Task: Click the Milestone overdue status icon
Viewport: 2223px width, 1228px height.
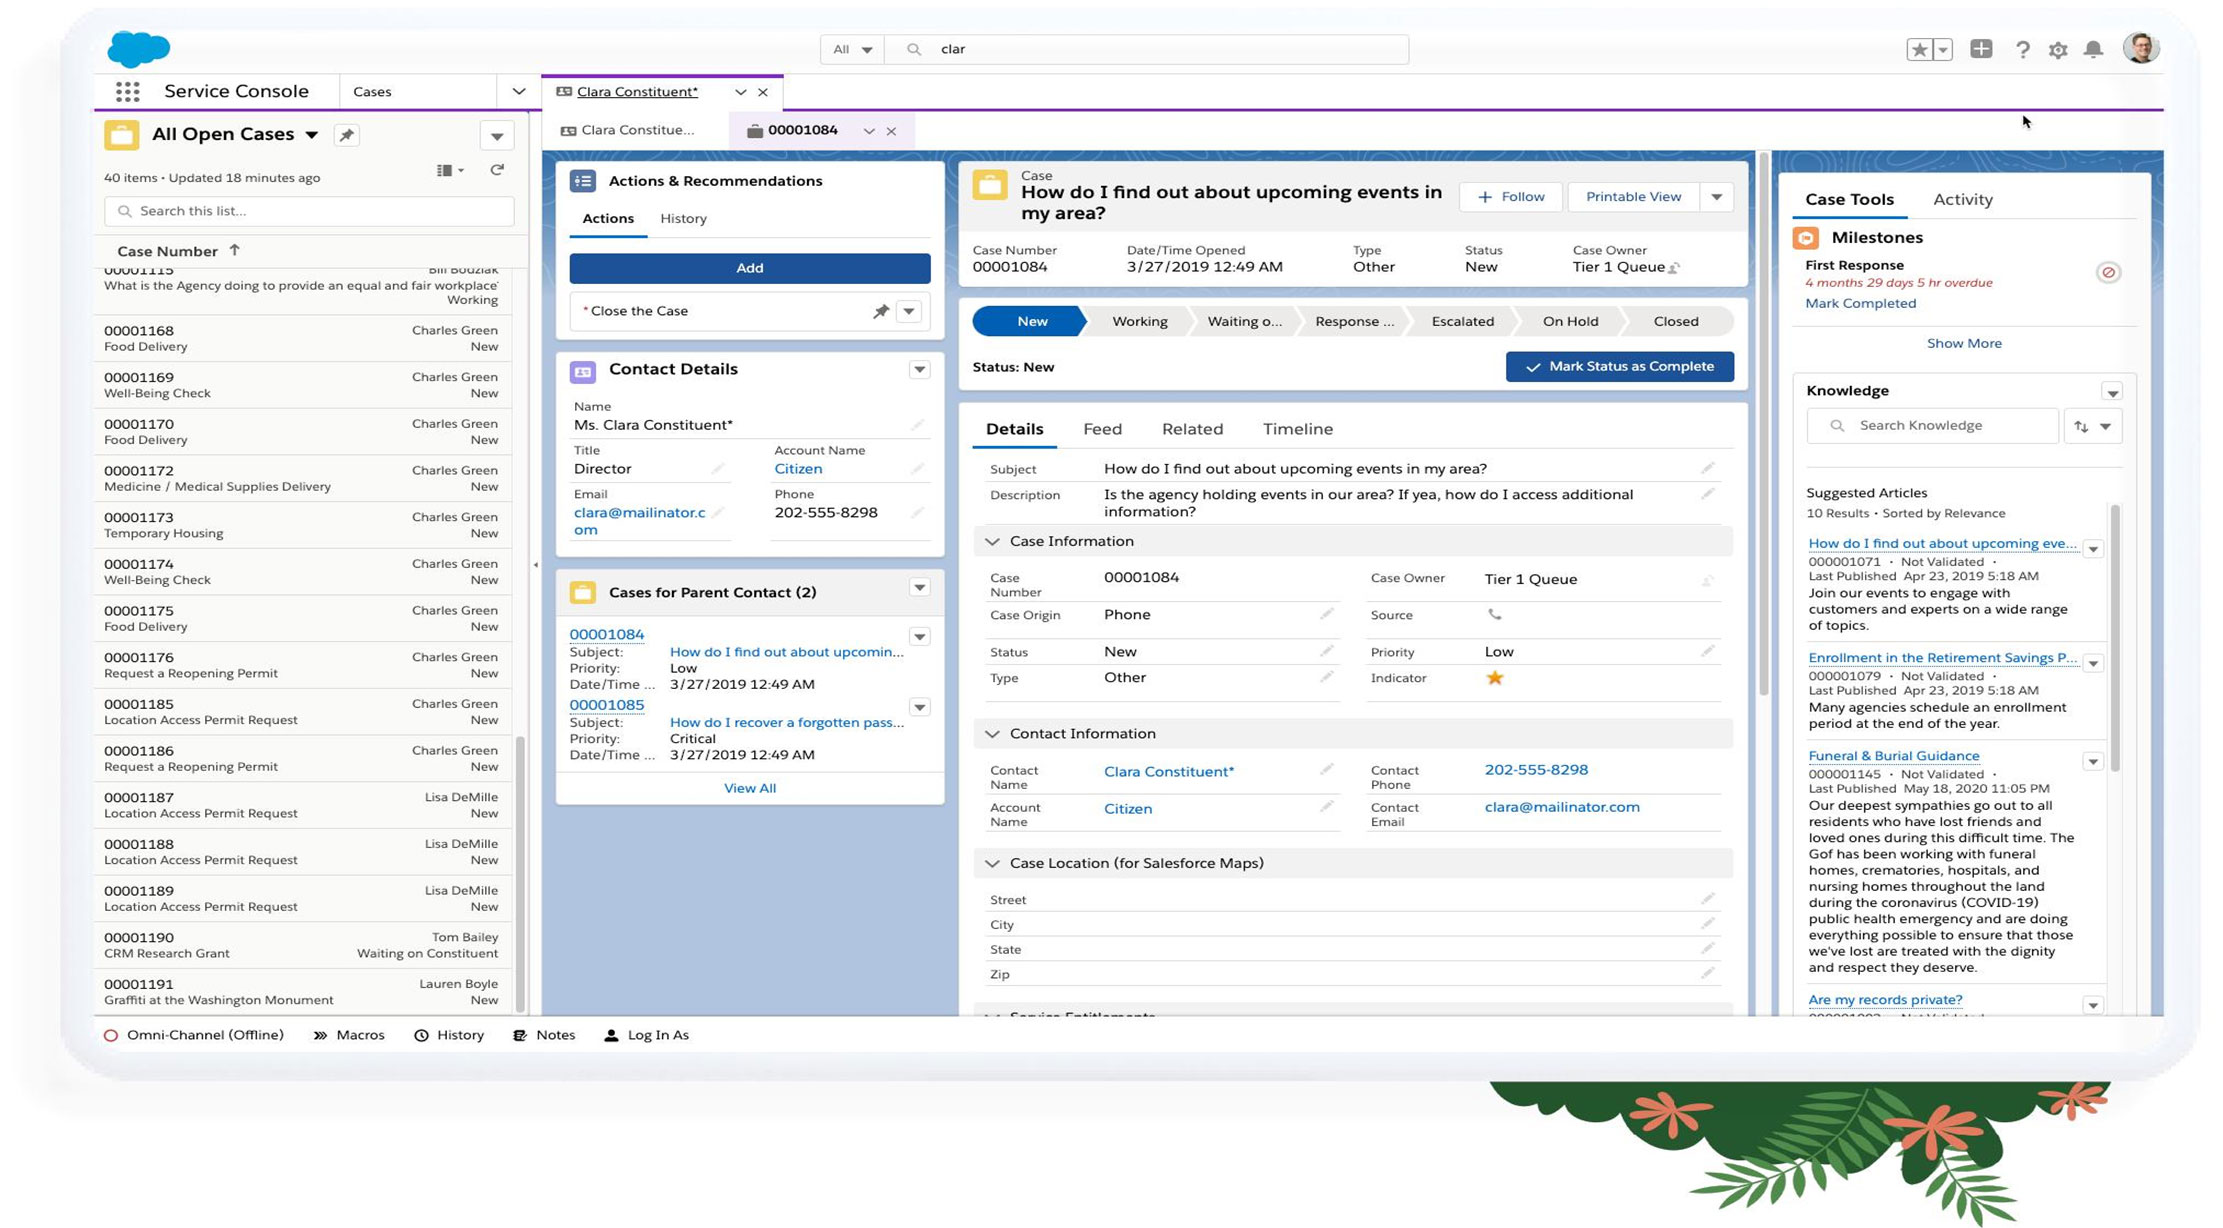Action: [x=2108, y=272]
